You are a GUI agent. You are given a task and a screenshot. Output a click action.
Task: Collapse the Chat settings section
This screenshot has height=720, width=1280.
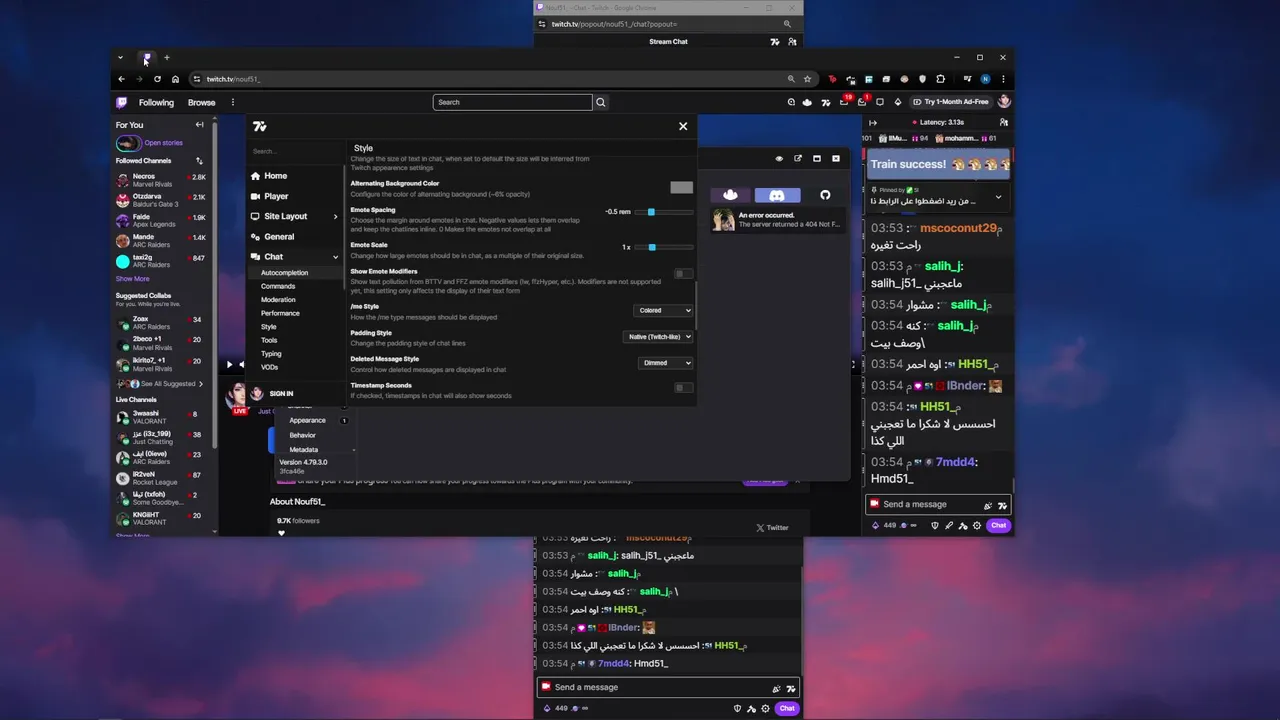click(x=294, y=257)
